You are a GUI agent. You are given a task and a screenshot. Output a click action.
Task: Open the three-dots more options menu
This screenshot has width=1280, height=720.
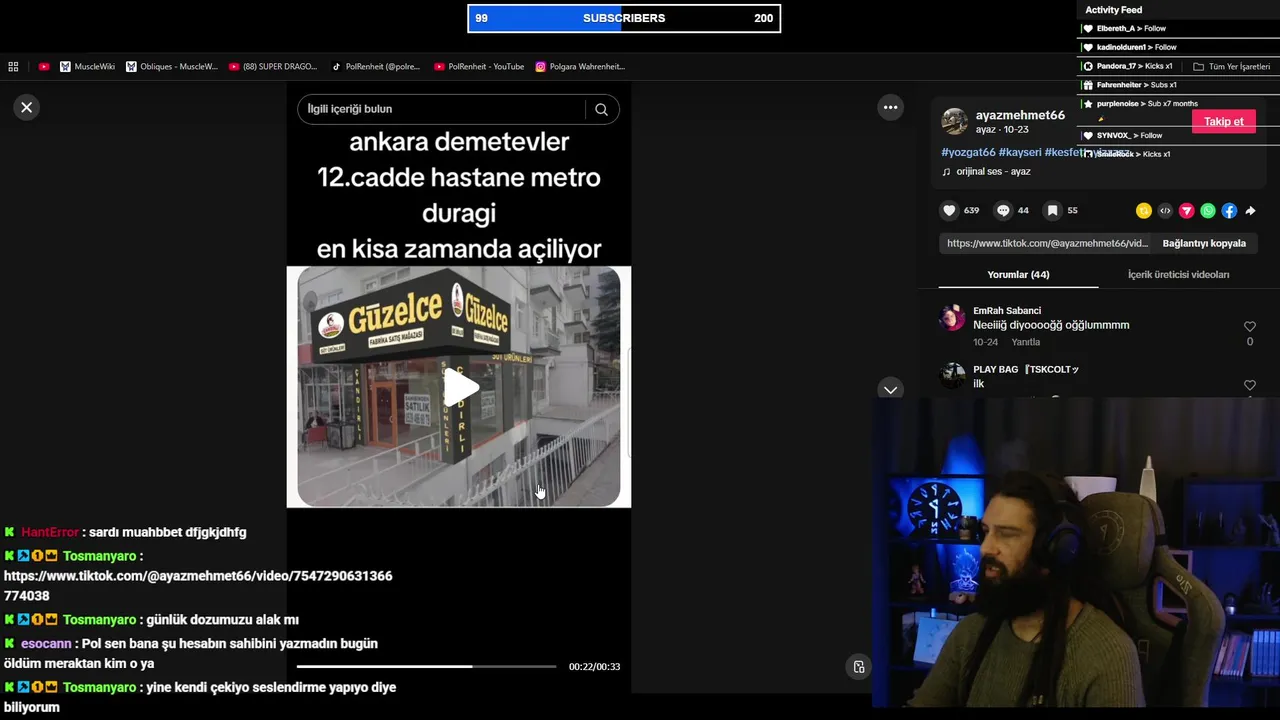pyautogui.click(x=890, y=107)
